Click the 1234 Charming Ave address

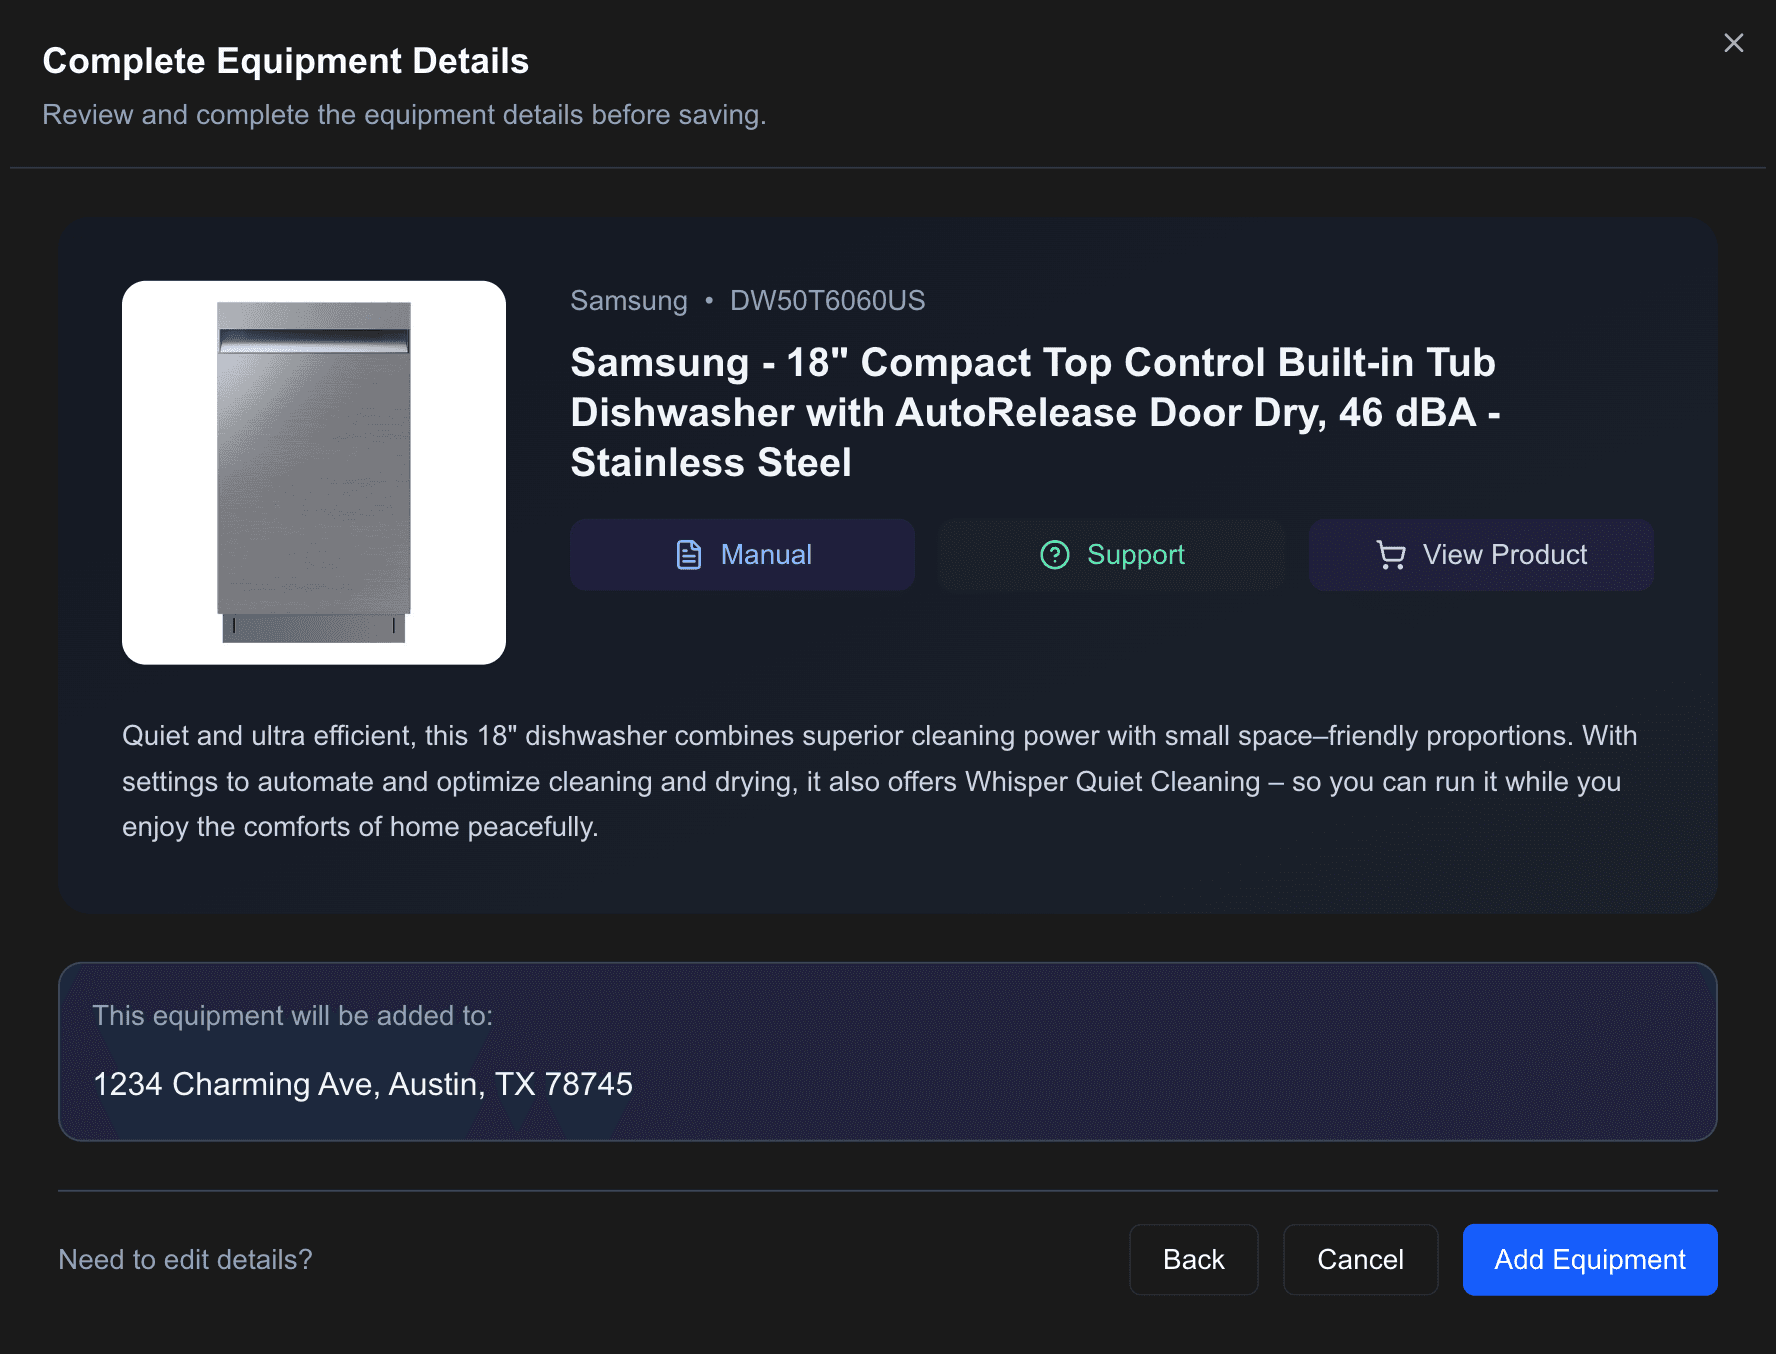pyautogui.click(x=363, y=1084)
